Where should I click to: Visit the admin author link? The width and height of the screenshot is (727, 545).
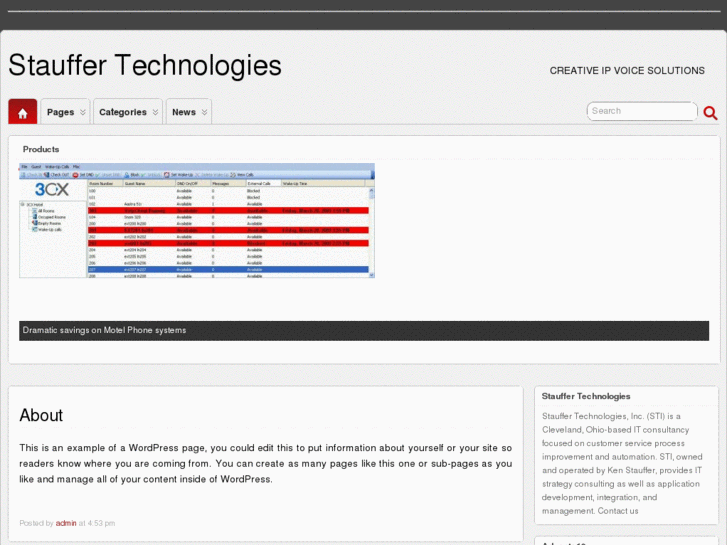[66, 523]
